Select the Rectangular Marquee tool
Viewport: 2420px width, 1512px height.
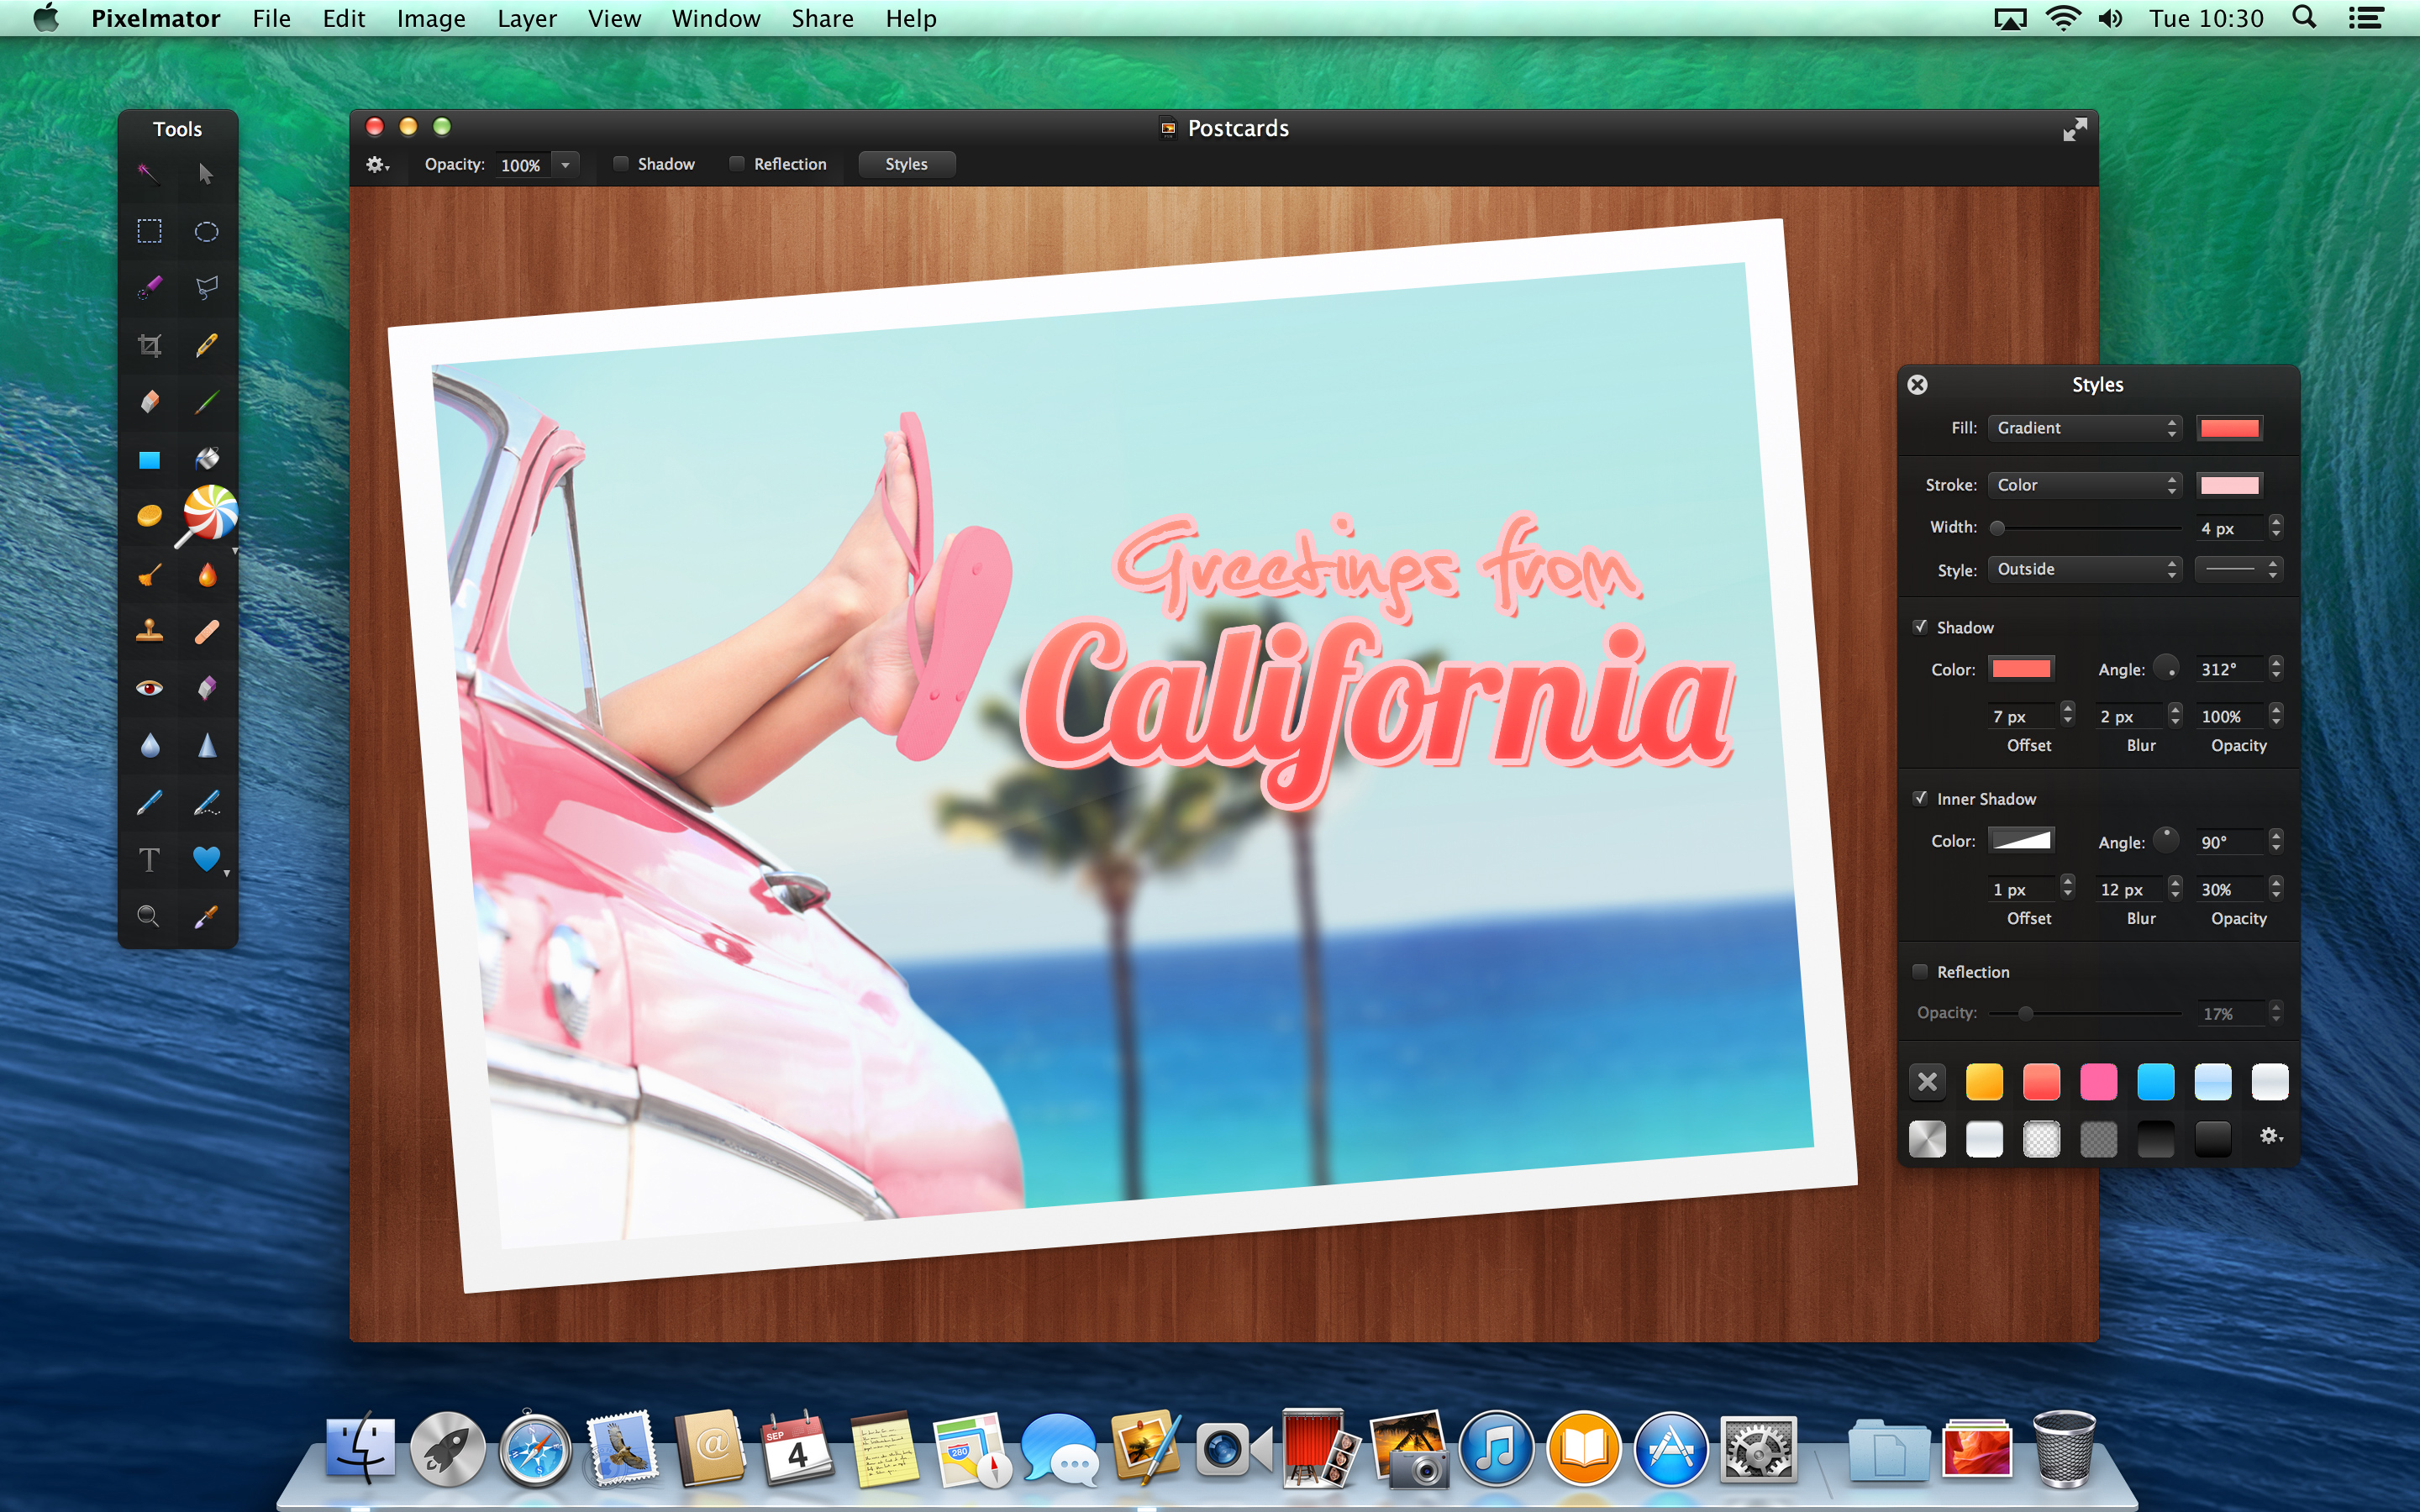click(x=149, y=231)
